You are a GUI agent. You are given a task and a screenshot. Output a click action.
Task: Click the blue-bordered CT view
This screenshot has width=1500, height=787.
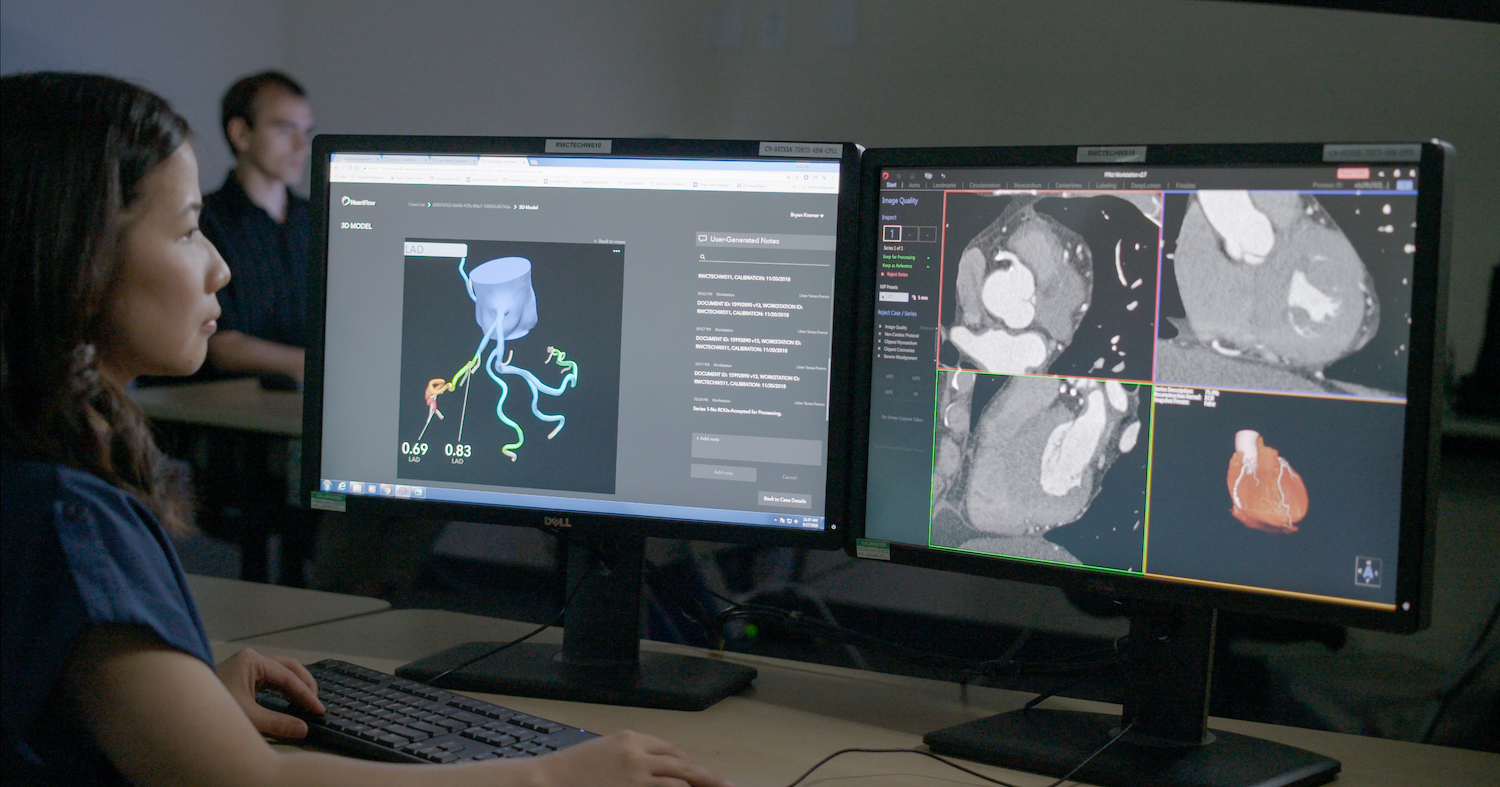tap(1283, 295)
